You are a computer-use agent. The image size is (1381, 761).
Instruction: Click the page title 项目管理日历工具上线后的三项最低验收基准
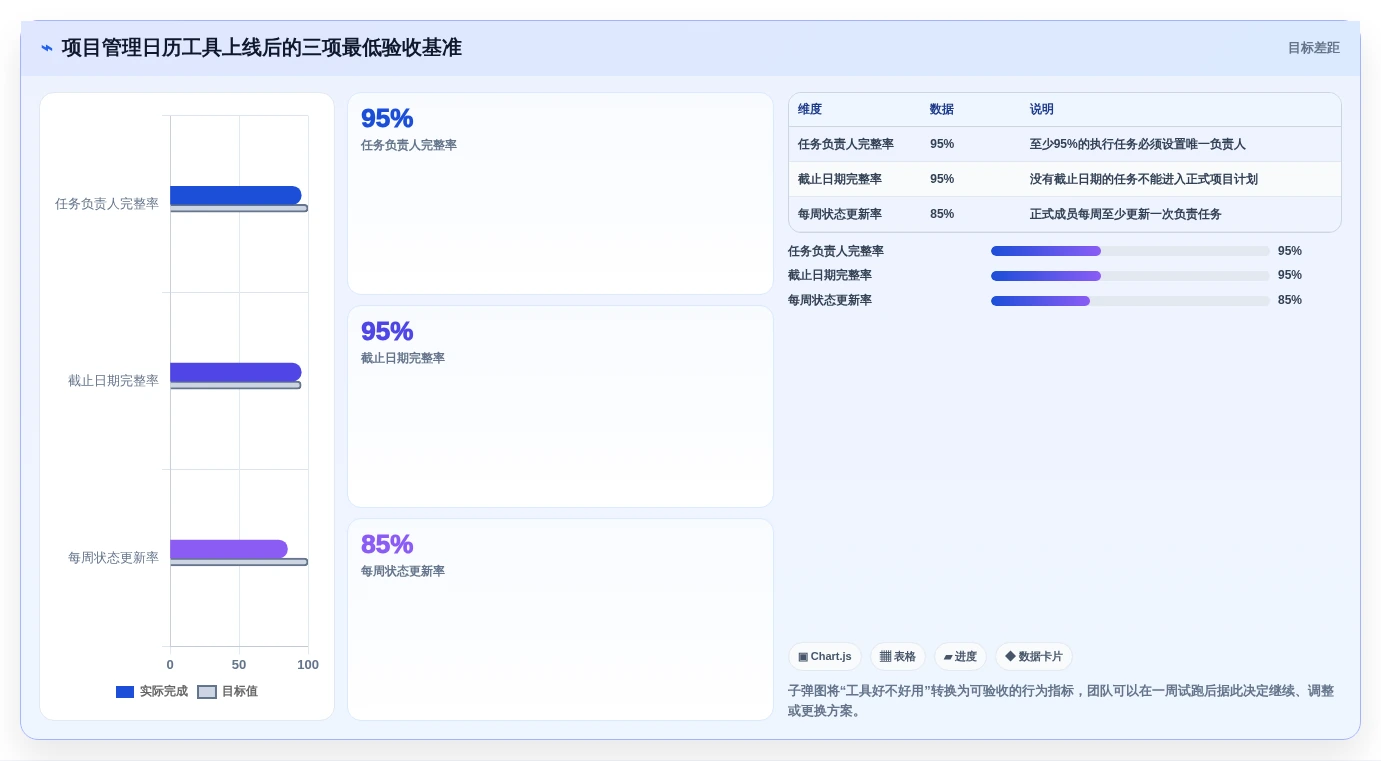[x=262, y=48]
